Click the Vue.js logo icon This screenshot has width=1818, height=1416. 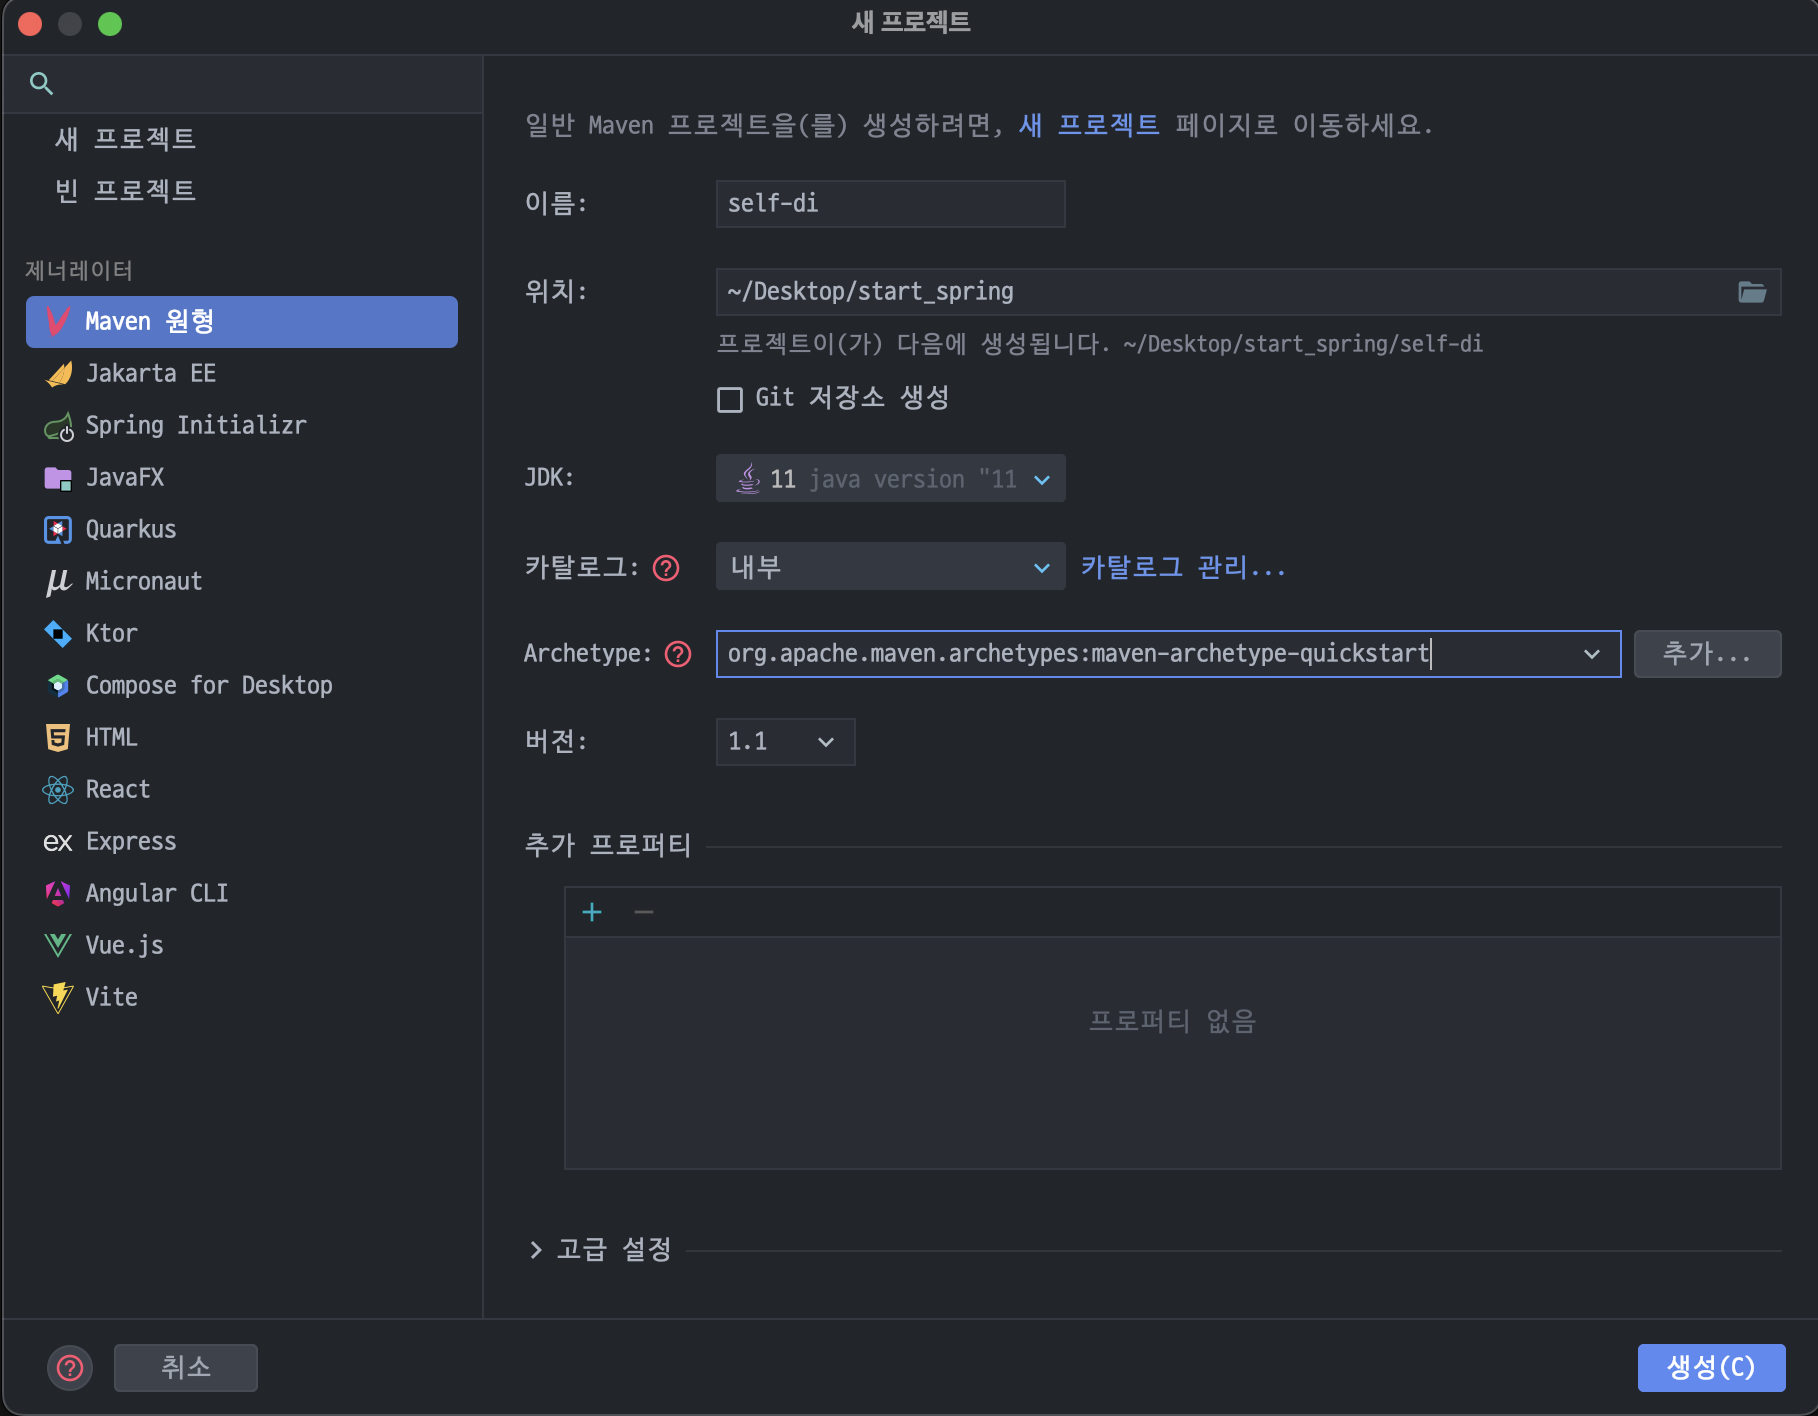[58, 945]
